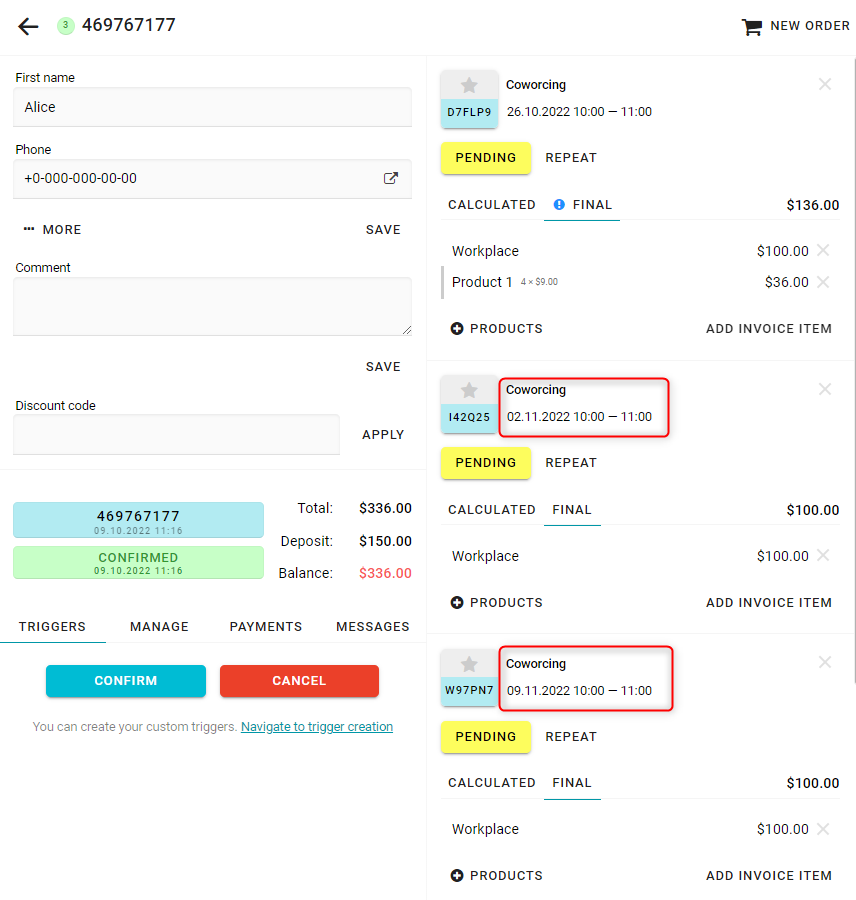Open the shopping cart New Order icon
The height and width of the screenshot is (900, 856).
tap(752, 26)
